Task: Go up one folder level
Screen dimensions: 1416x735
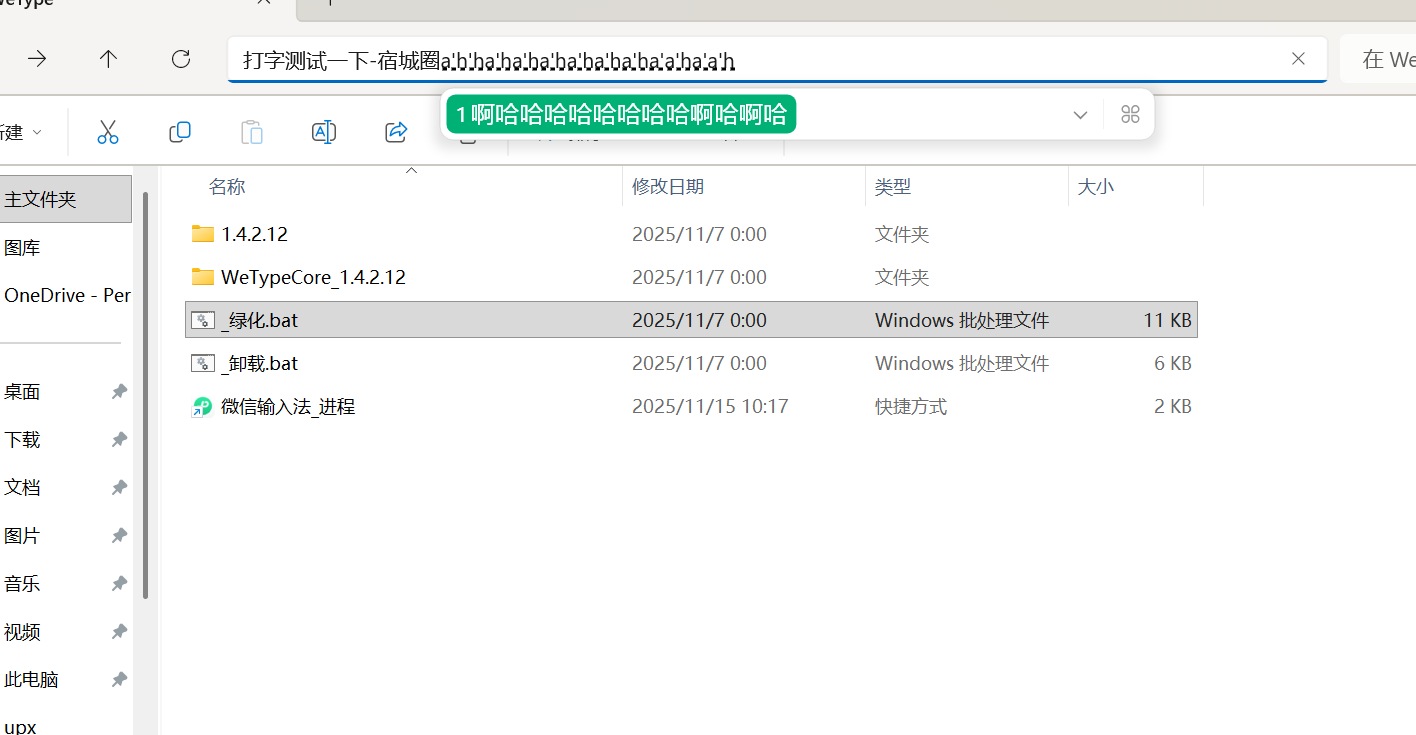Action: pos(109,59)
